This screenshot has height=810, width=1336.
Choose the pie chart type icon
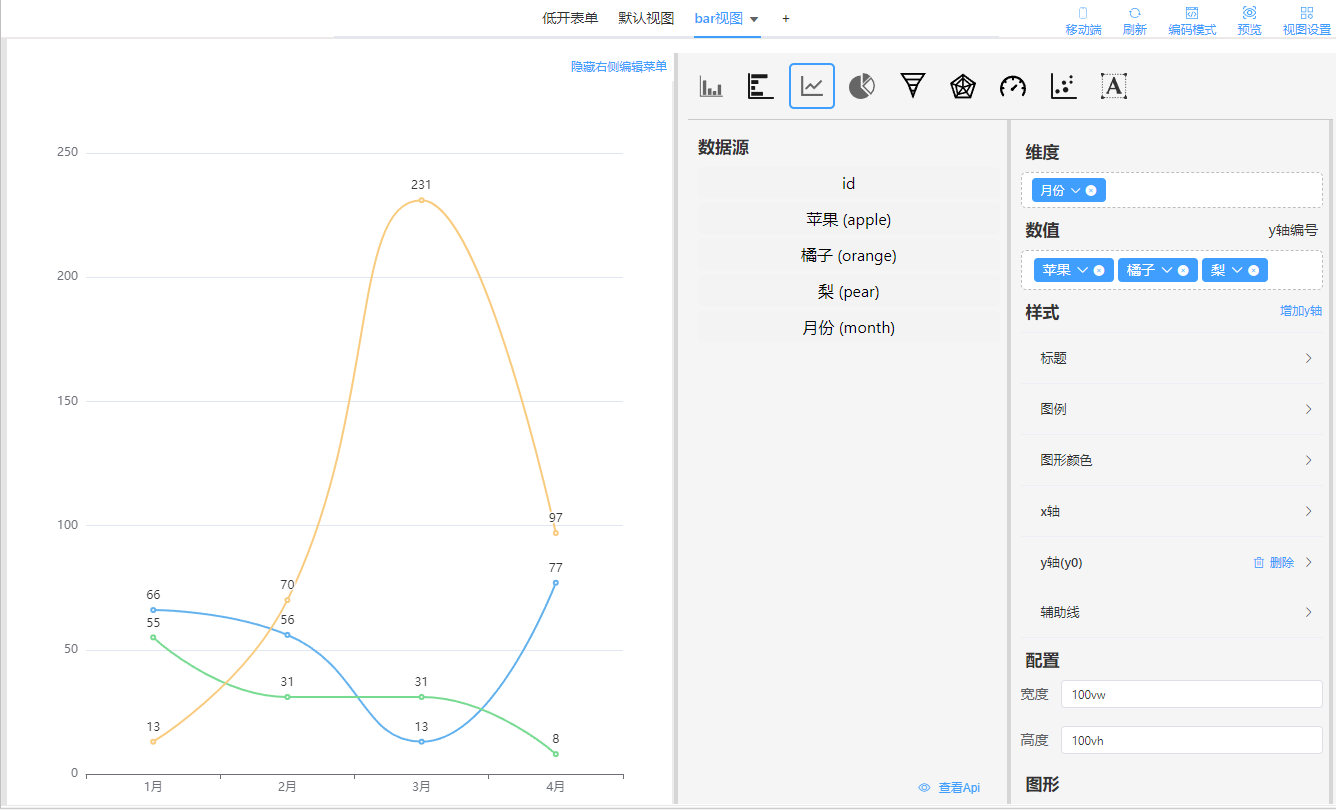(x=862, y=87)
